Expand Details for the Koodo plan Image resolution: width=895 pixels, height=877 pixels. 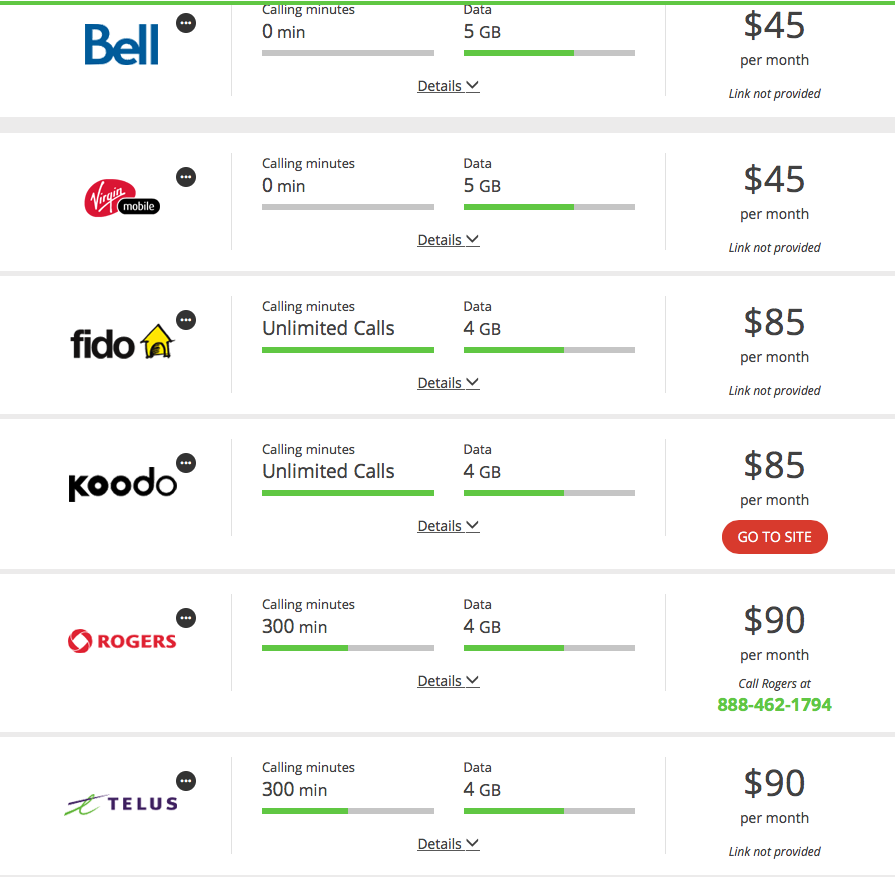click(448, 526)
